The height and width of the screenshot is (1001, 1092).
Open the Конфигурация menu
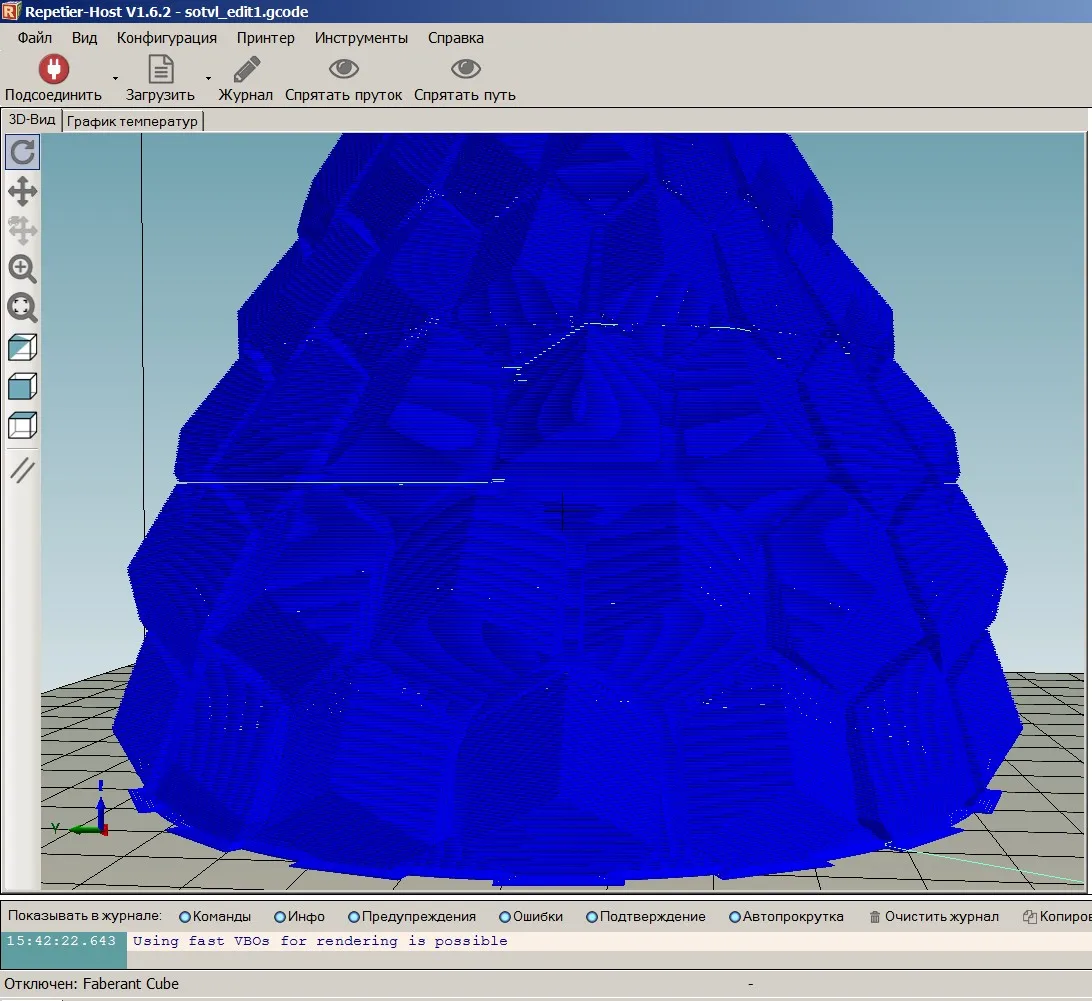pos(166,38)
